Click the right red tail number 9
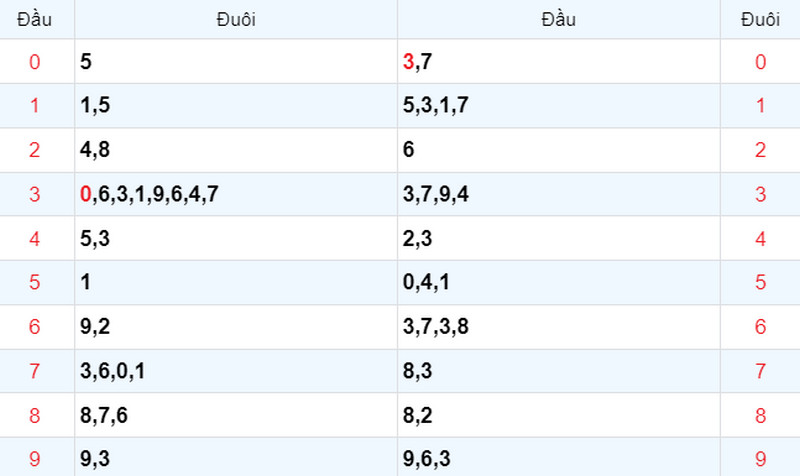 tap(760, 459)
